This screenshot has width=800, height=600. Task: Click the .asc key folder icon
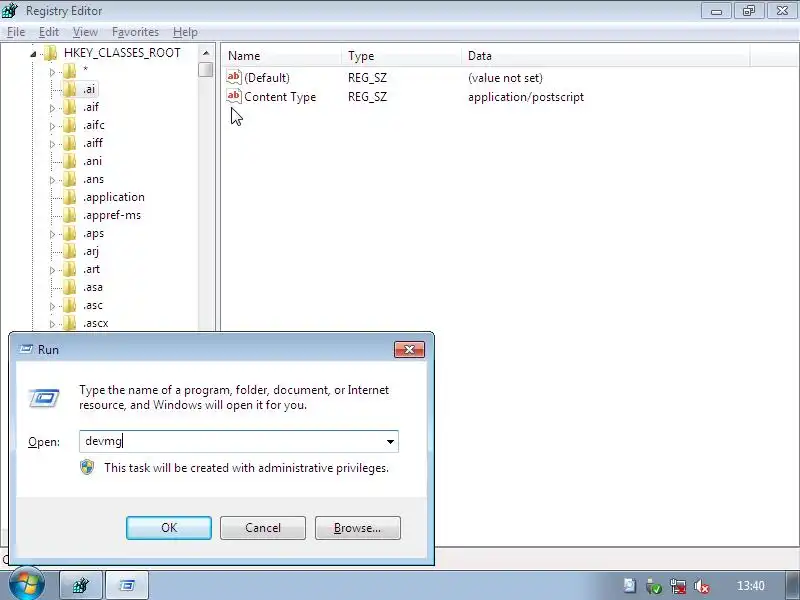pyautogui.click(x=69, y=305)
